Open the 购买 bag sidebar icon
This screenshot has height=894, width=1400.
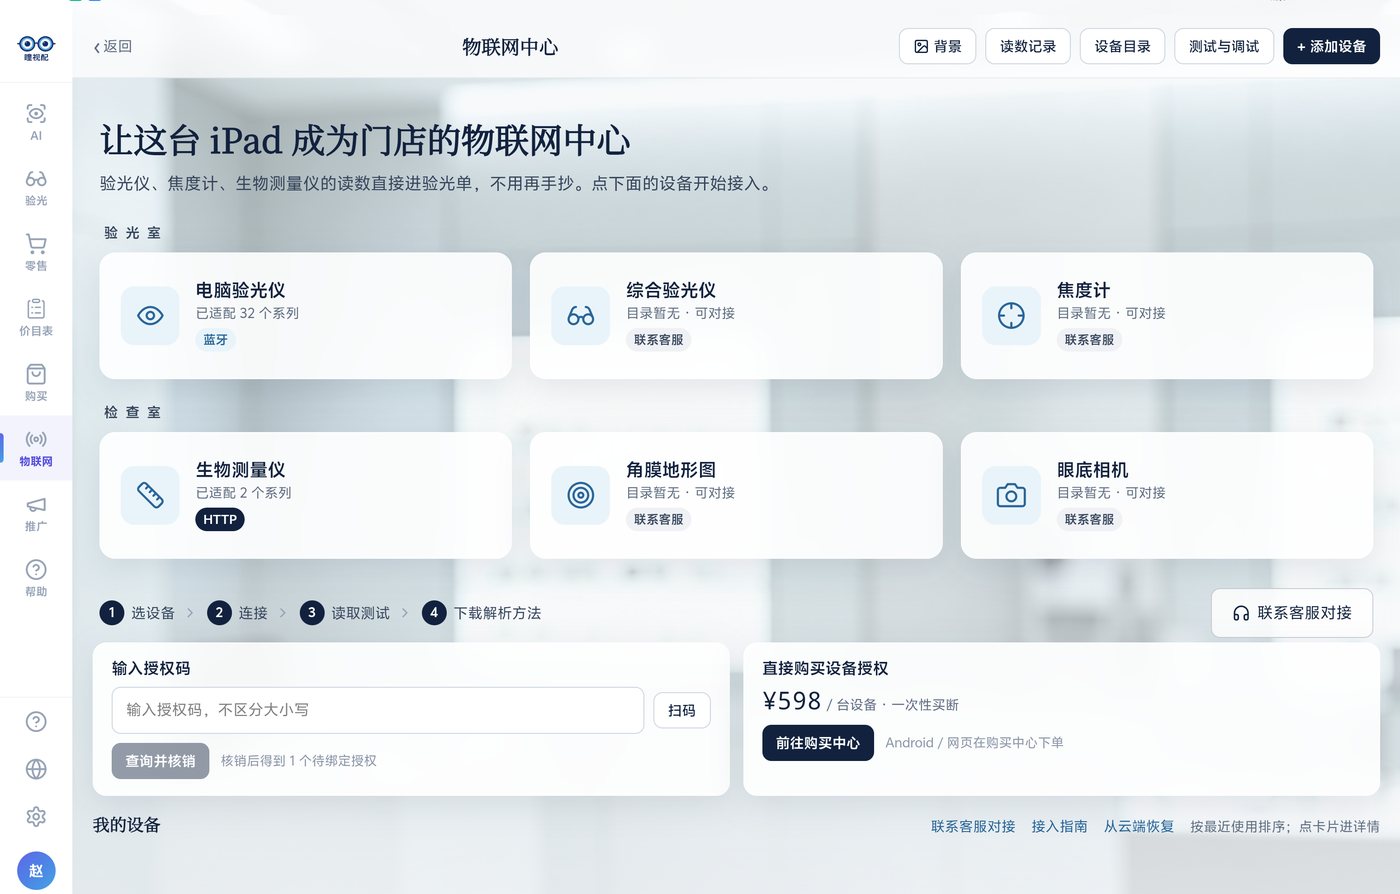pos(36,382)
